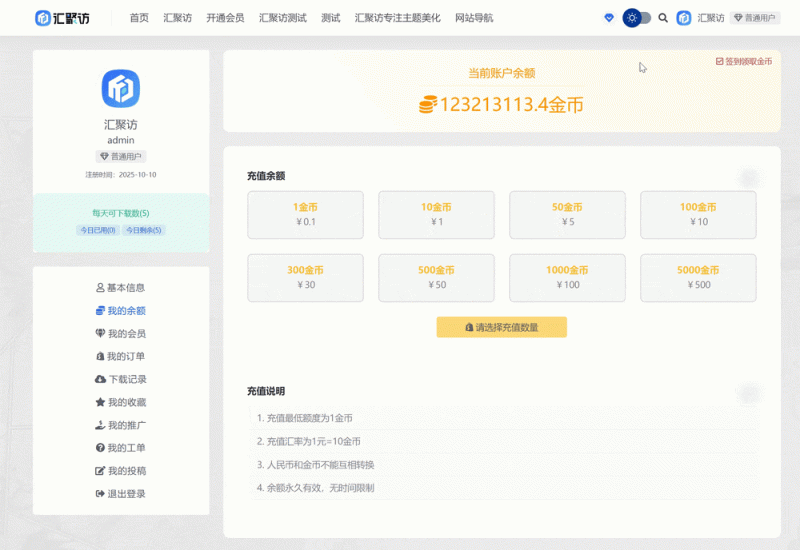The width and height of the screenshot is (800, 550).
Task: Select the 100金币 ¥10 recharge option
Action: [x=698, y=215]
